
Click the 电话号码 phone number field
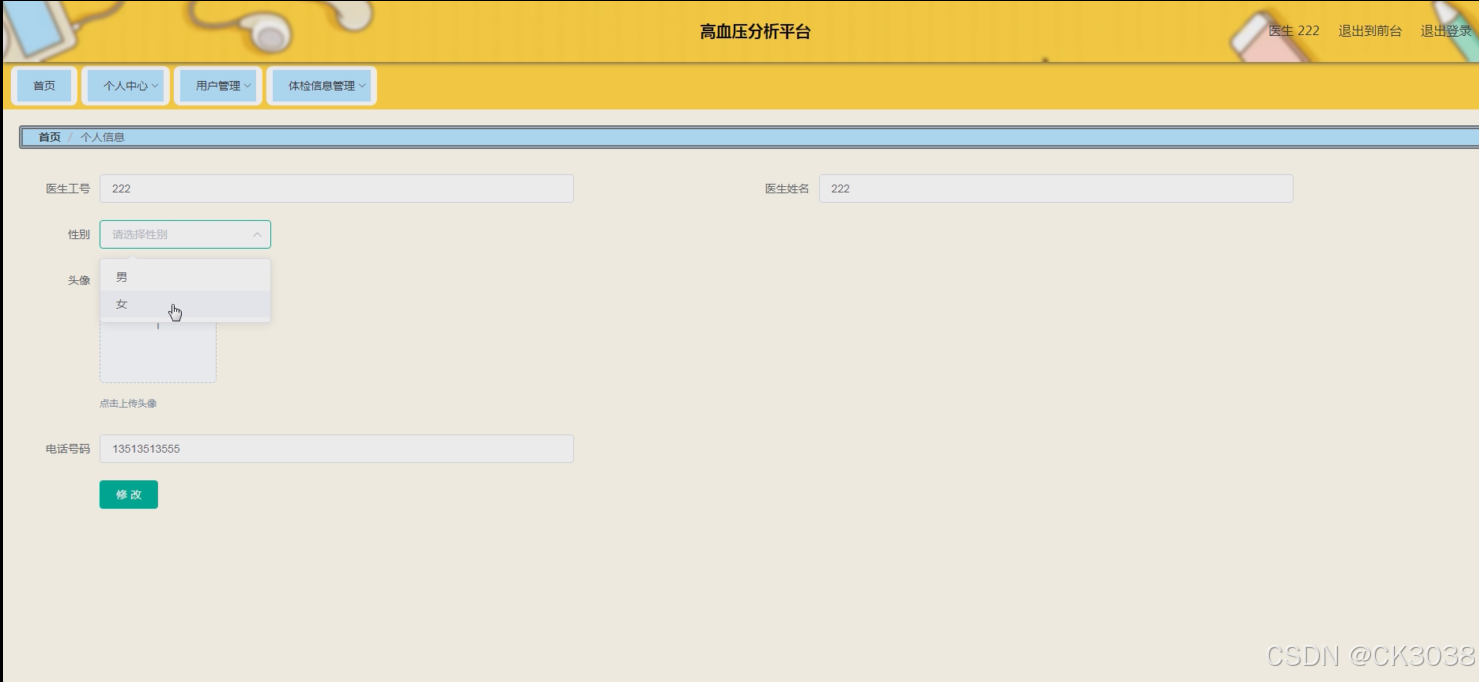click(x=337, y=448)
